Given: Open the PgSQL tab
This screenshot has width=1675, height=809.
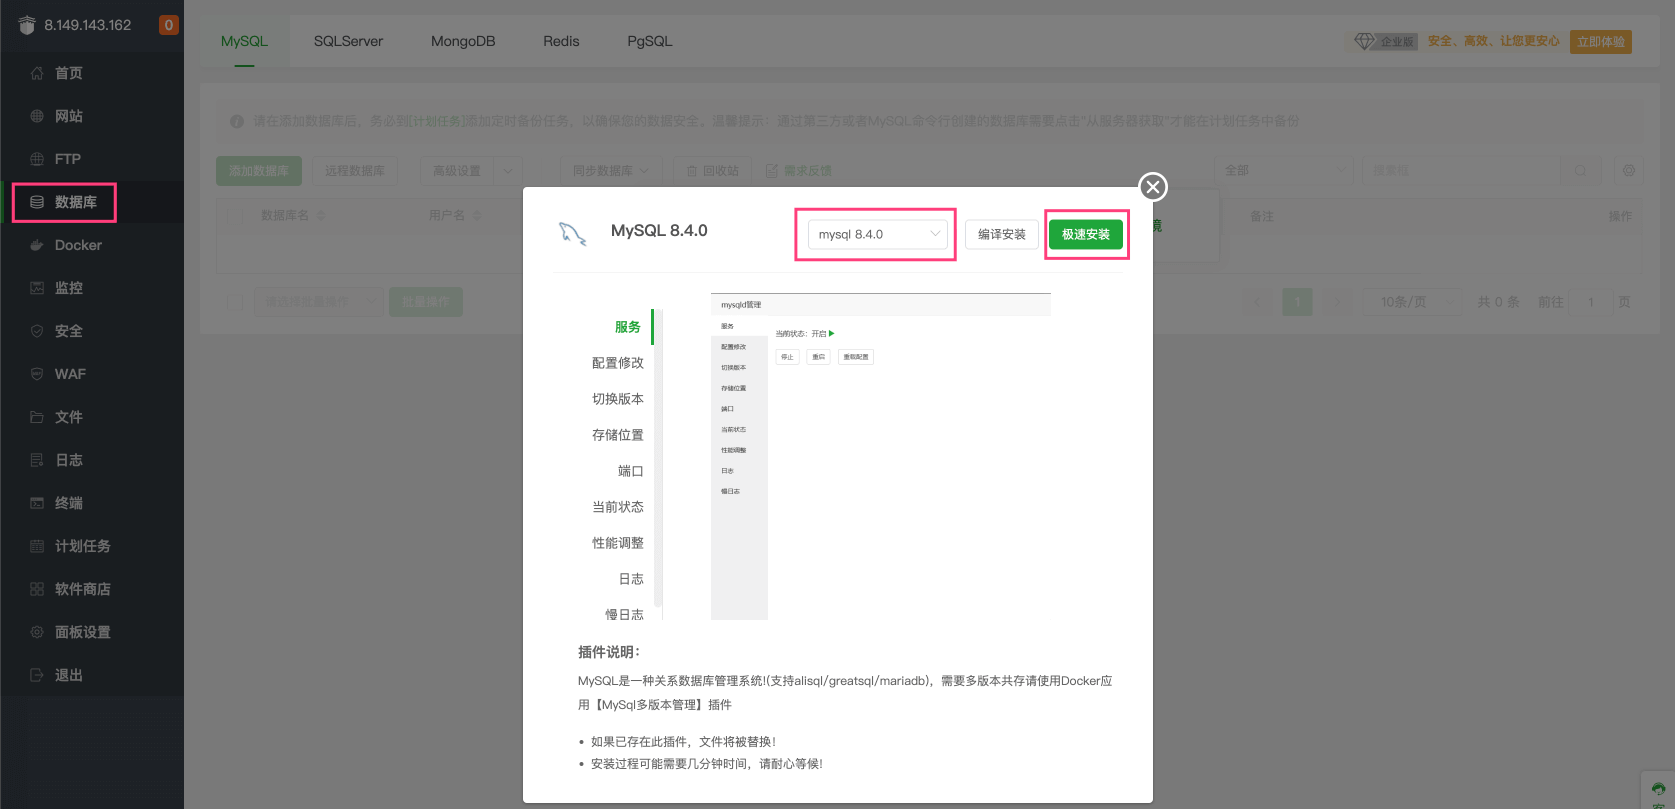Looking at the screenshot, I should (x=649, y=41).
